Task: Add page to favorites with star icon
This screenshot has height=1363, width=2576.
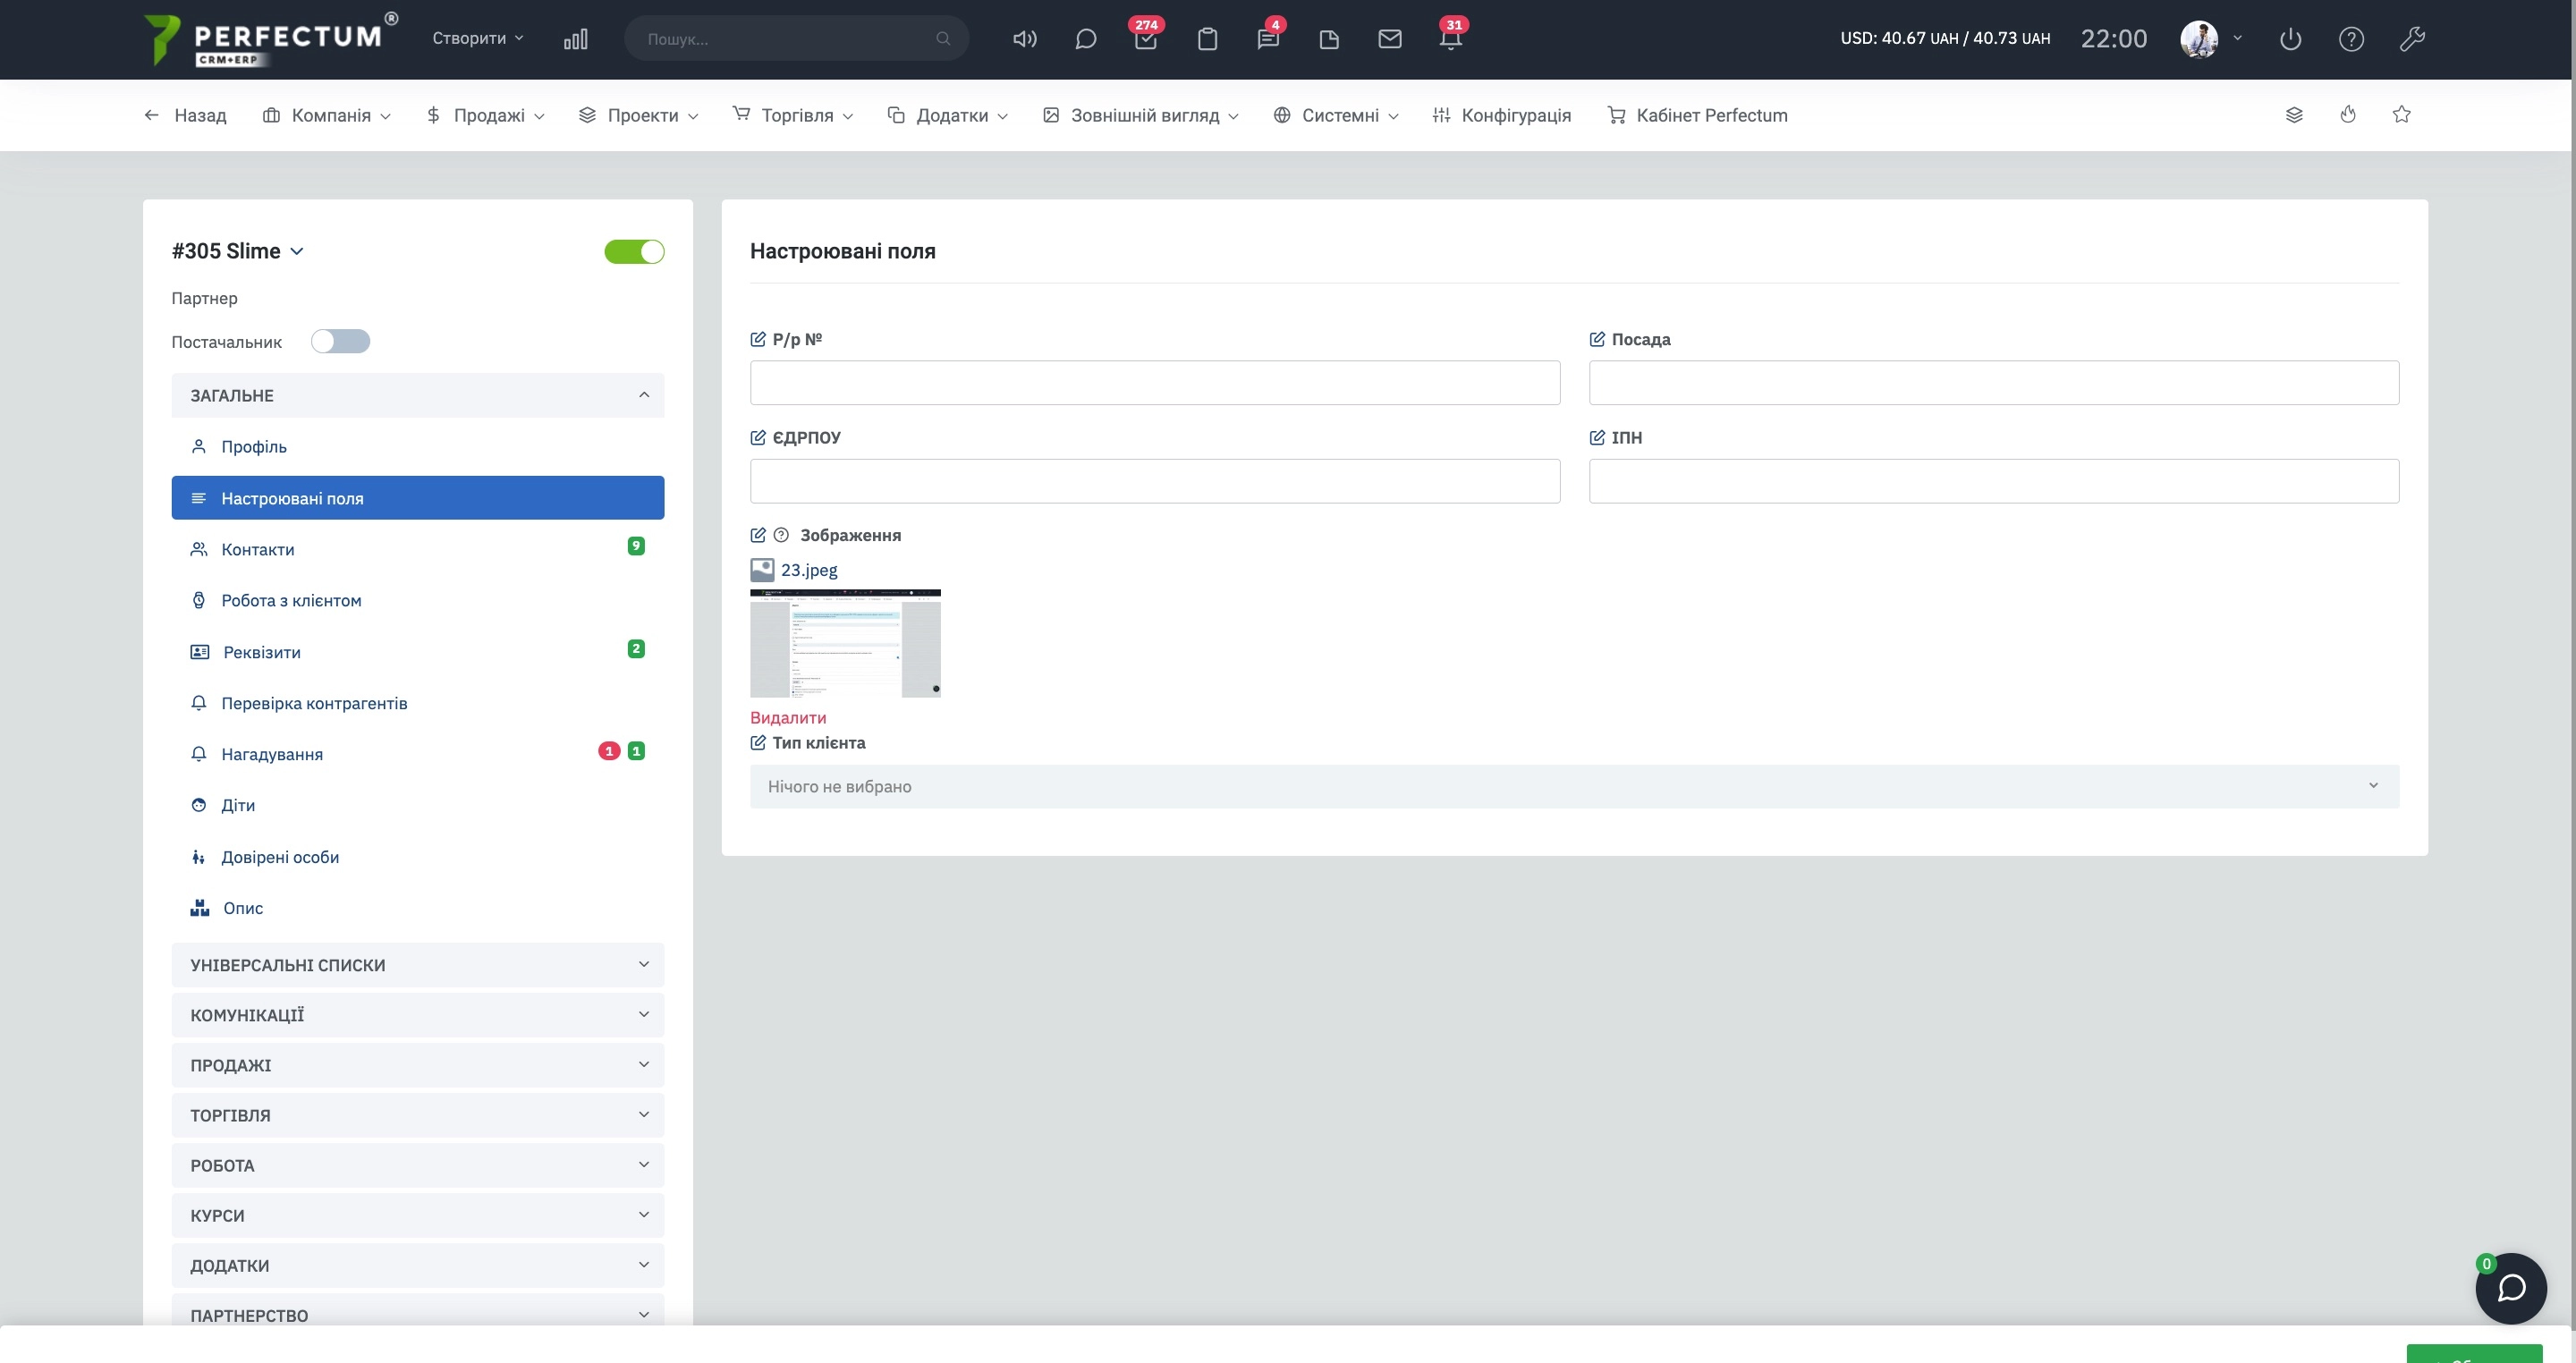Action: click(2401, 115)
